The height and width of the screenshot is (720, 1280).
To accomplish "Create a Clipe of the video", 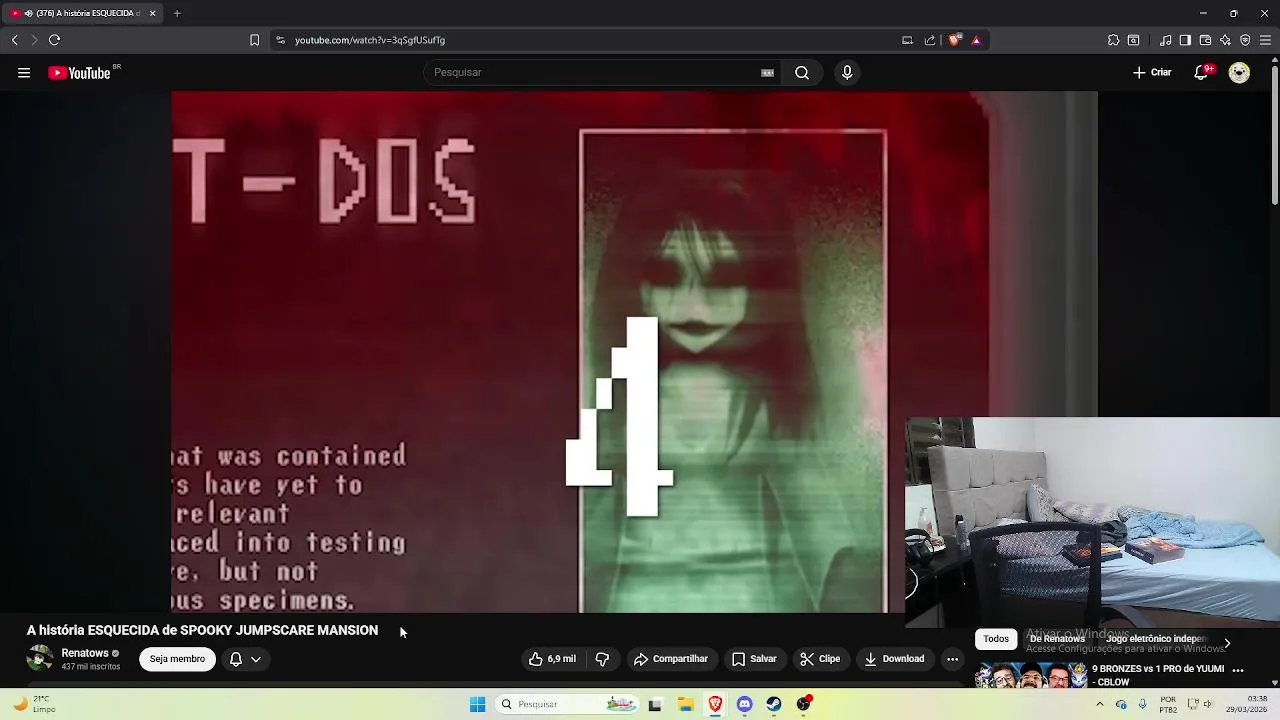I will pos(820,659).
